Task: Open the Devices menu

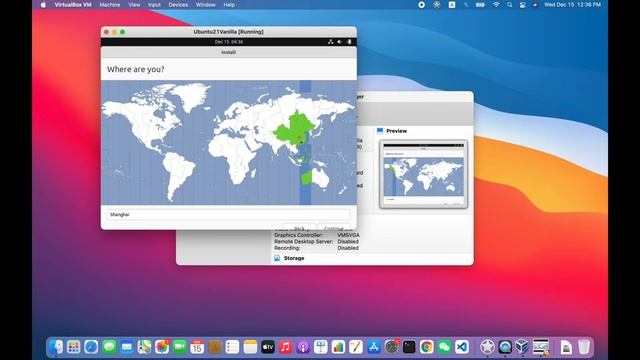Action: point(178,5)
